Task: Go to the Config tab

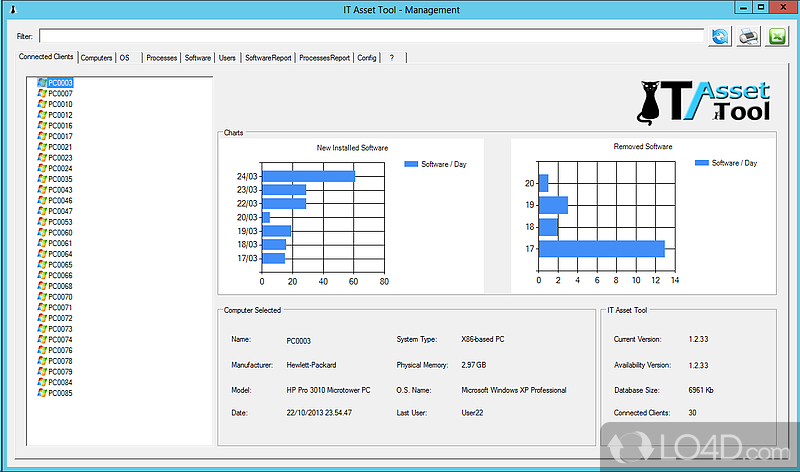Action: pos(367,58)
